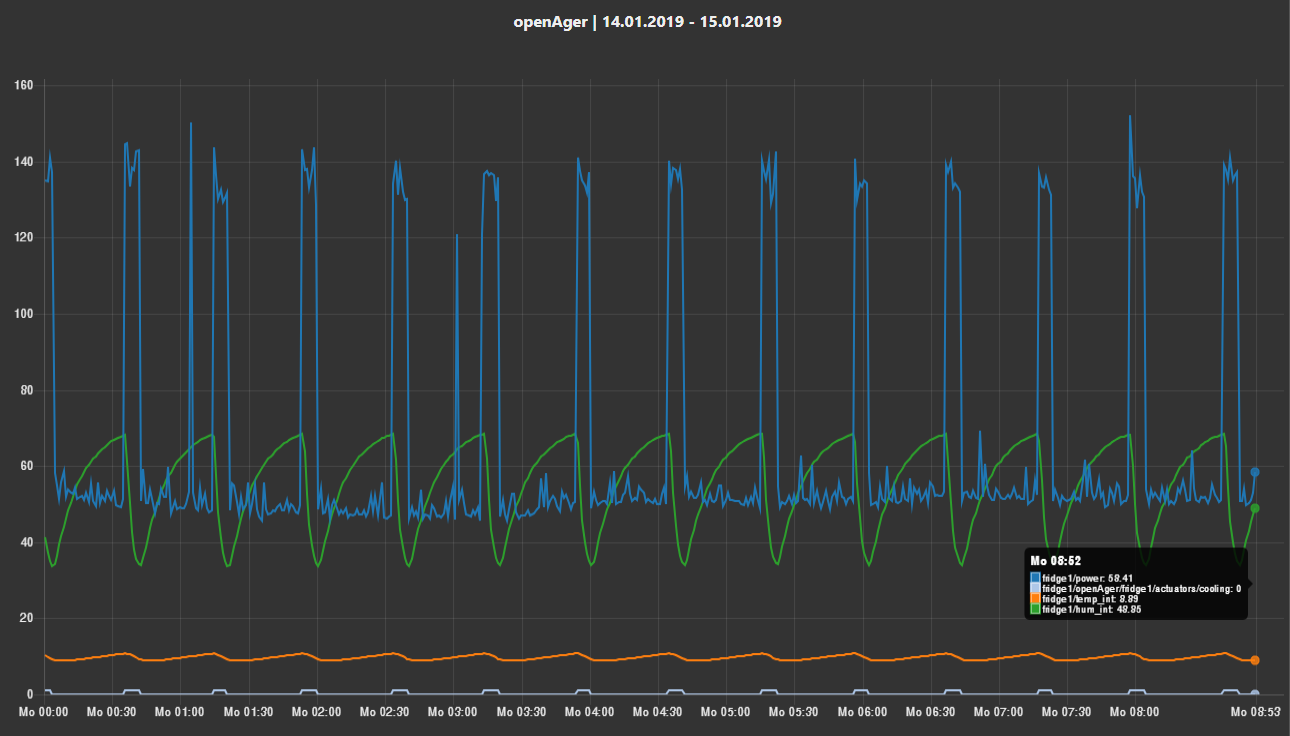Viewport: 1290px width, 736px height.
Task: Click x-axis label 'Mo 03:00'
Action: pyautogui.click(x=453, y=712)
